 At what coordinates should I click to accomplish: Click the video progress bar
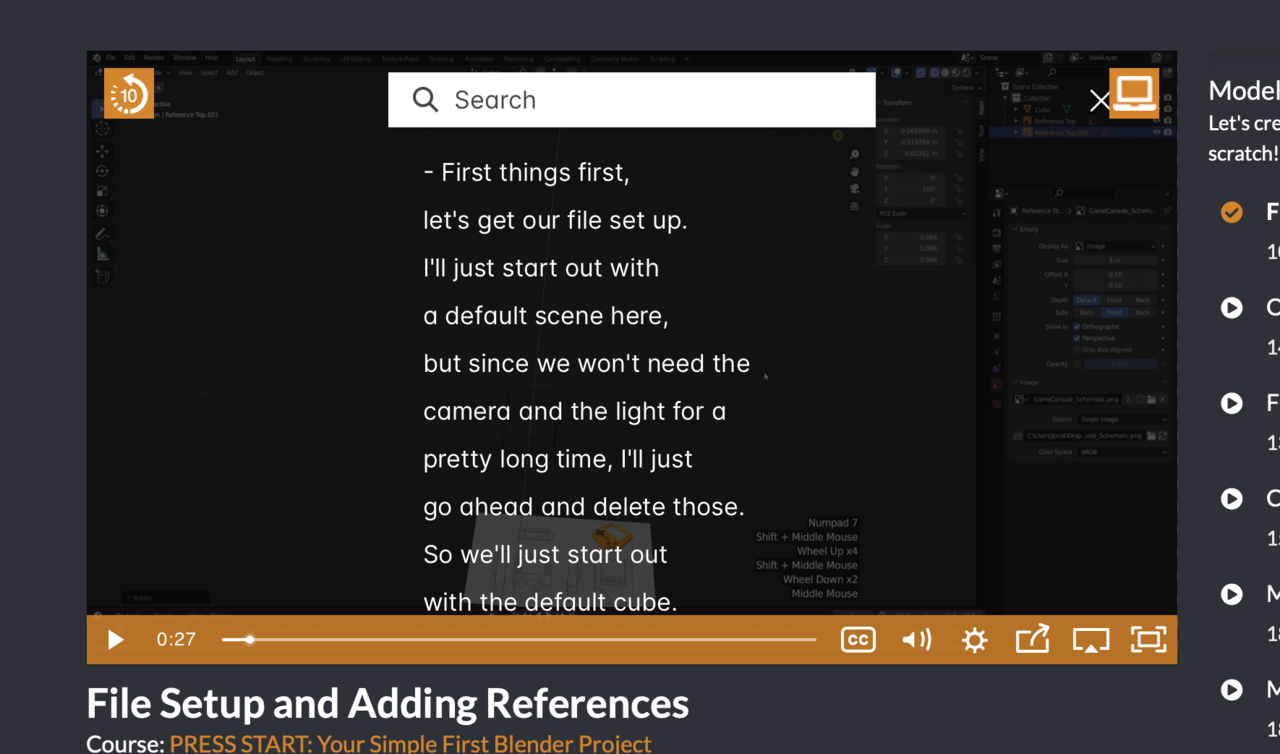[518, 640]
